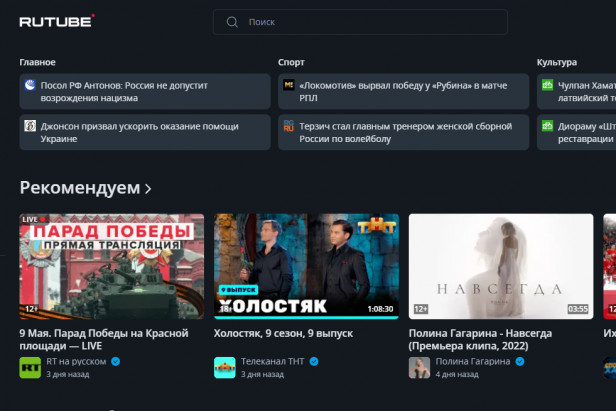
Task: Click source icon beside Джонсон призвал news
Action: [x=29, y=126]
